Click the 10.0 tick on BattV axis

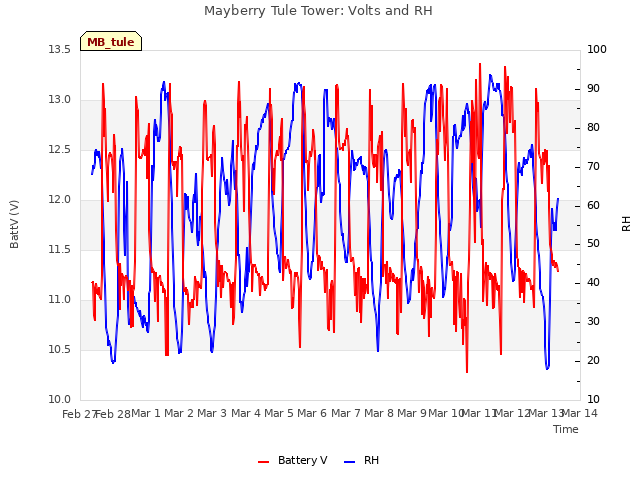pyautogui.click(x=60, y=400)
